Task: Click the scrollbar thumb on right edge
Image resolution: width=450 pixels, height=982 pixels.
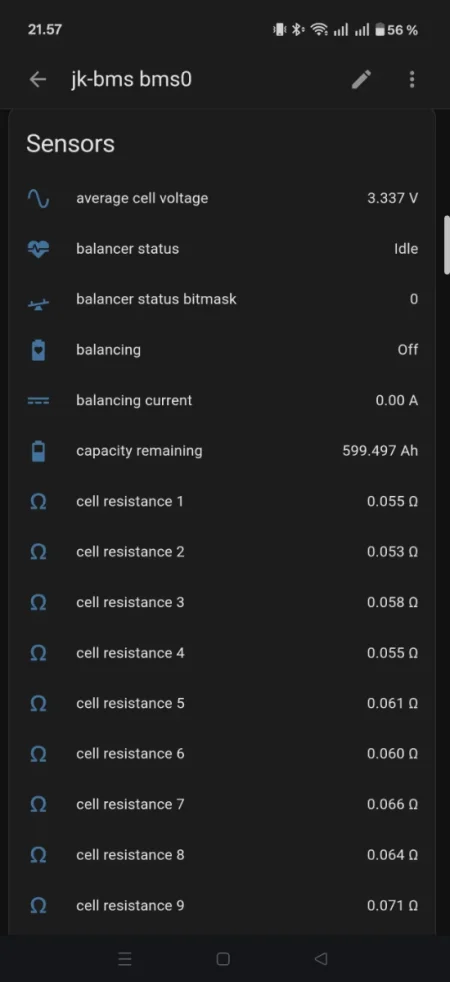Action: 447,244
